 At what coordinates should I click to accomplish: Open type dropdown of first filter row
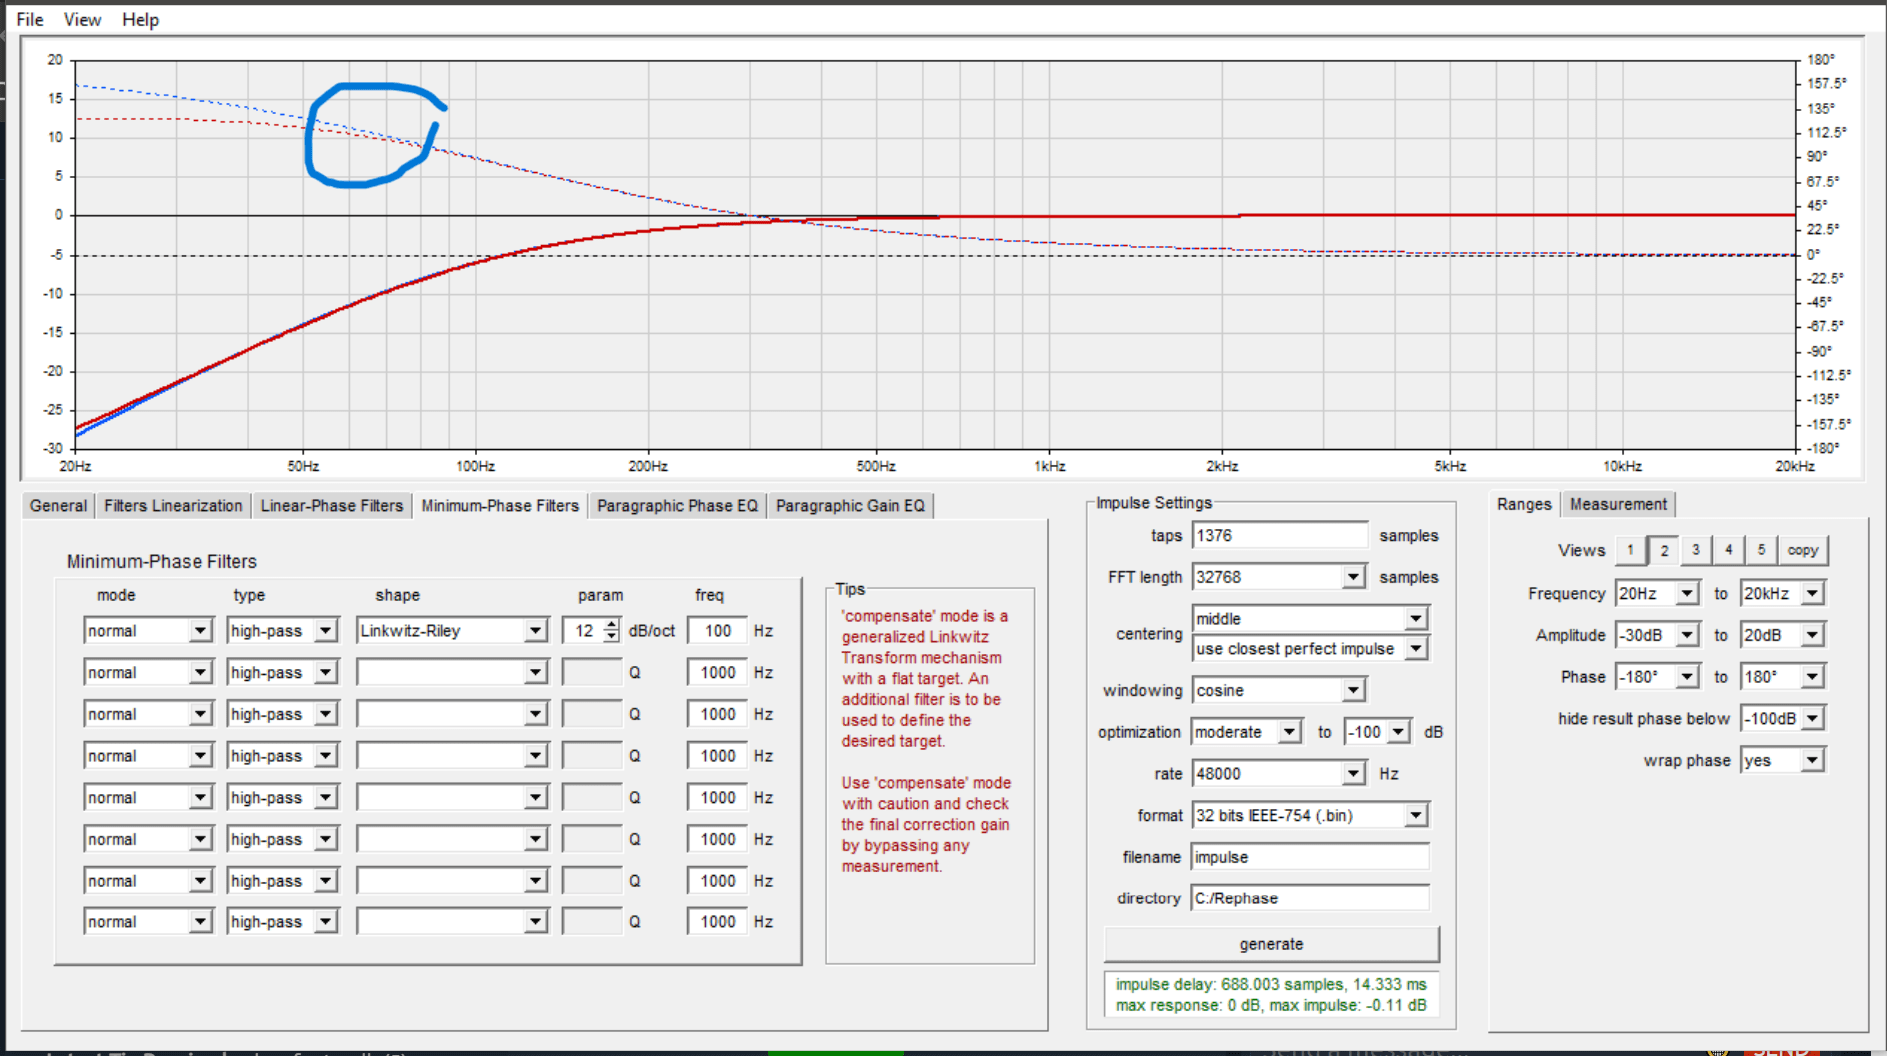(325, 631)
